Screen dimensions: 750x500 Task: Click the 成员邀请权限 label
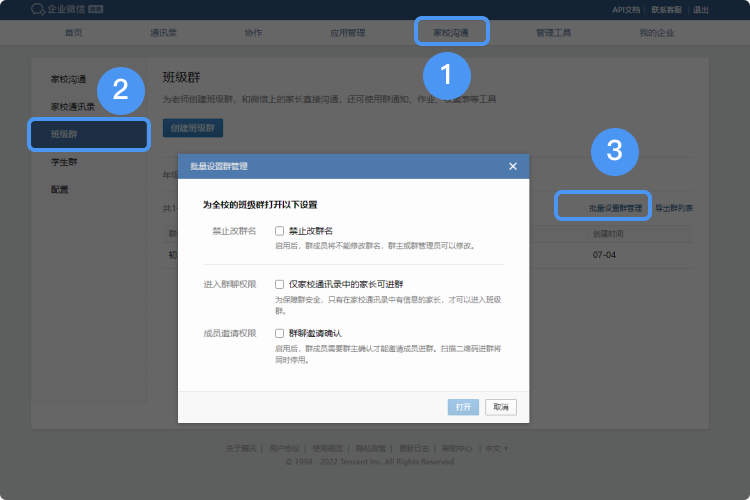click(x=230, y=333)
